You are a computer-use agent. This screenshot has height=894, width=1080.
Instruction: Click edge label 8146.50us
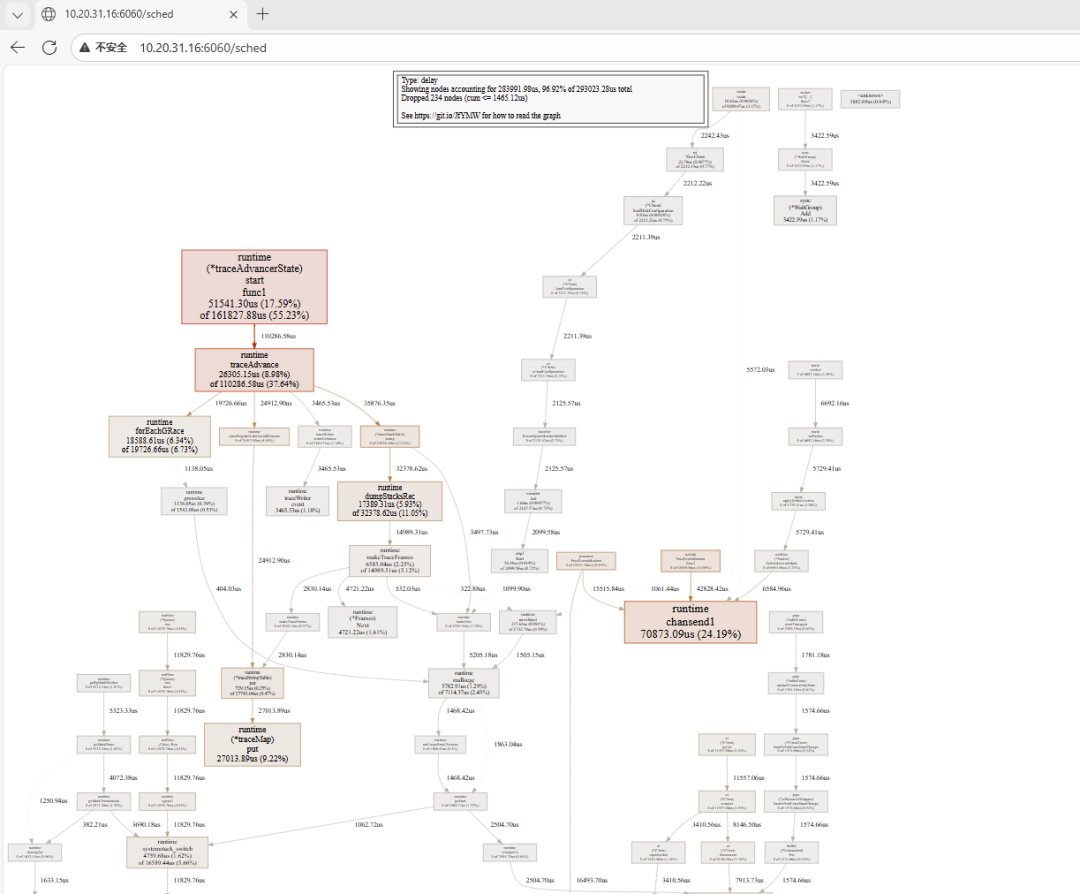pos(747,824)
